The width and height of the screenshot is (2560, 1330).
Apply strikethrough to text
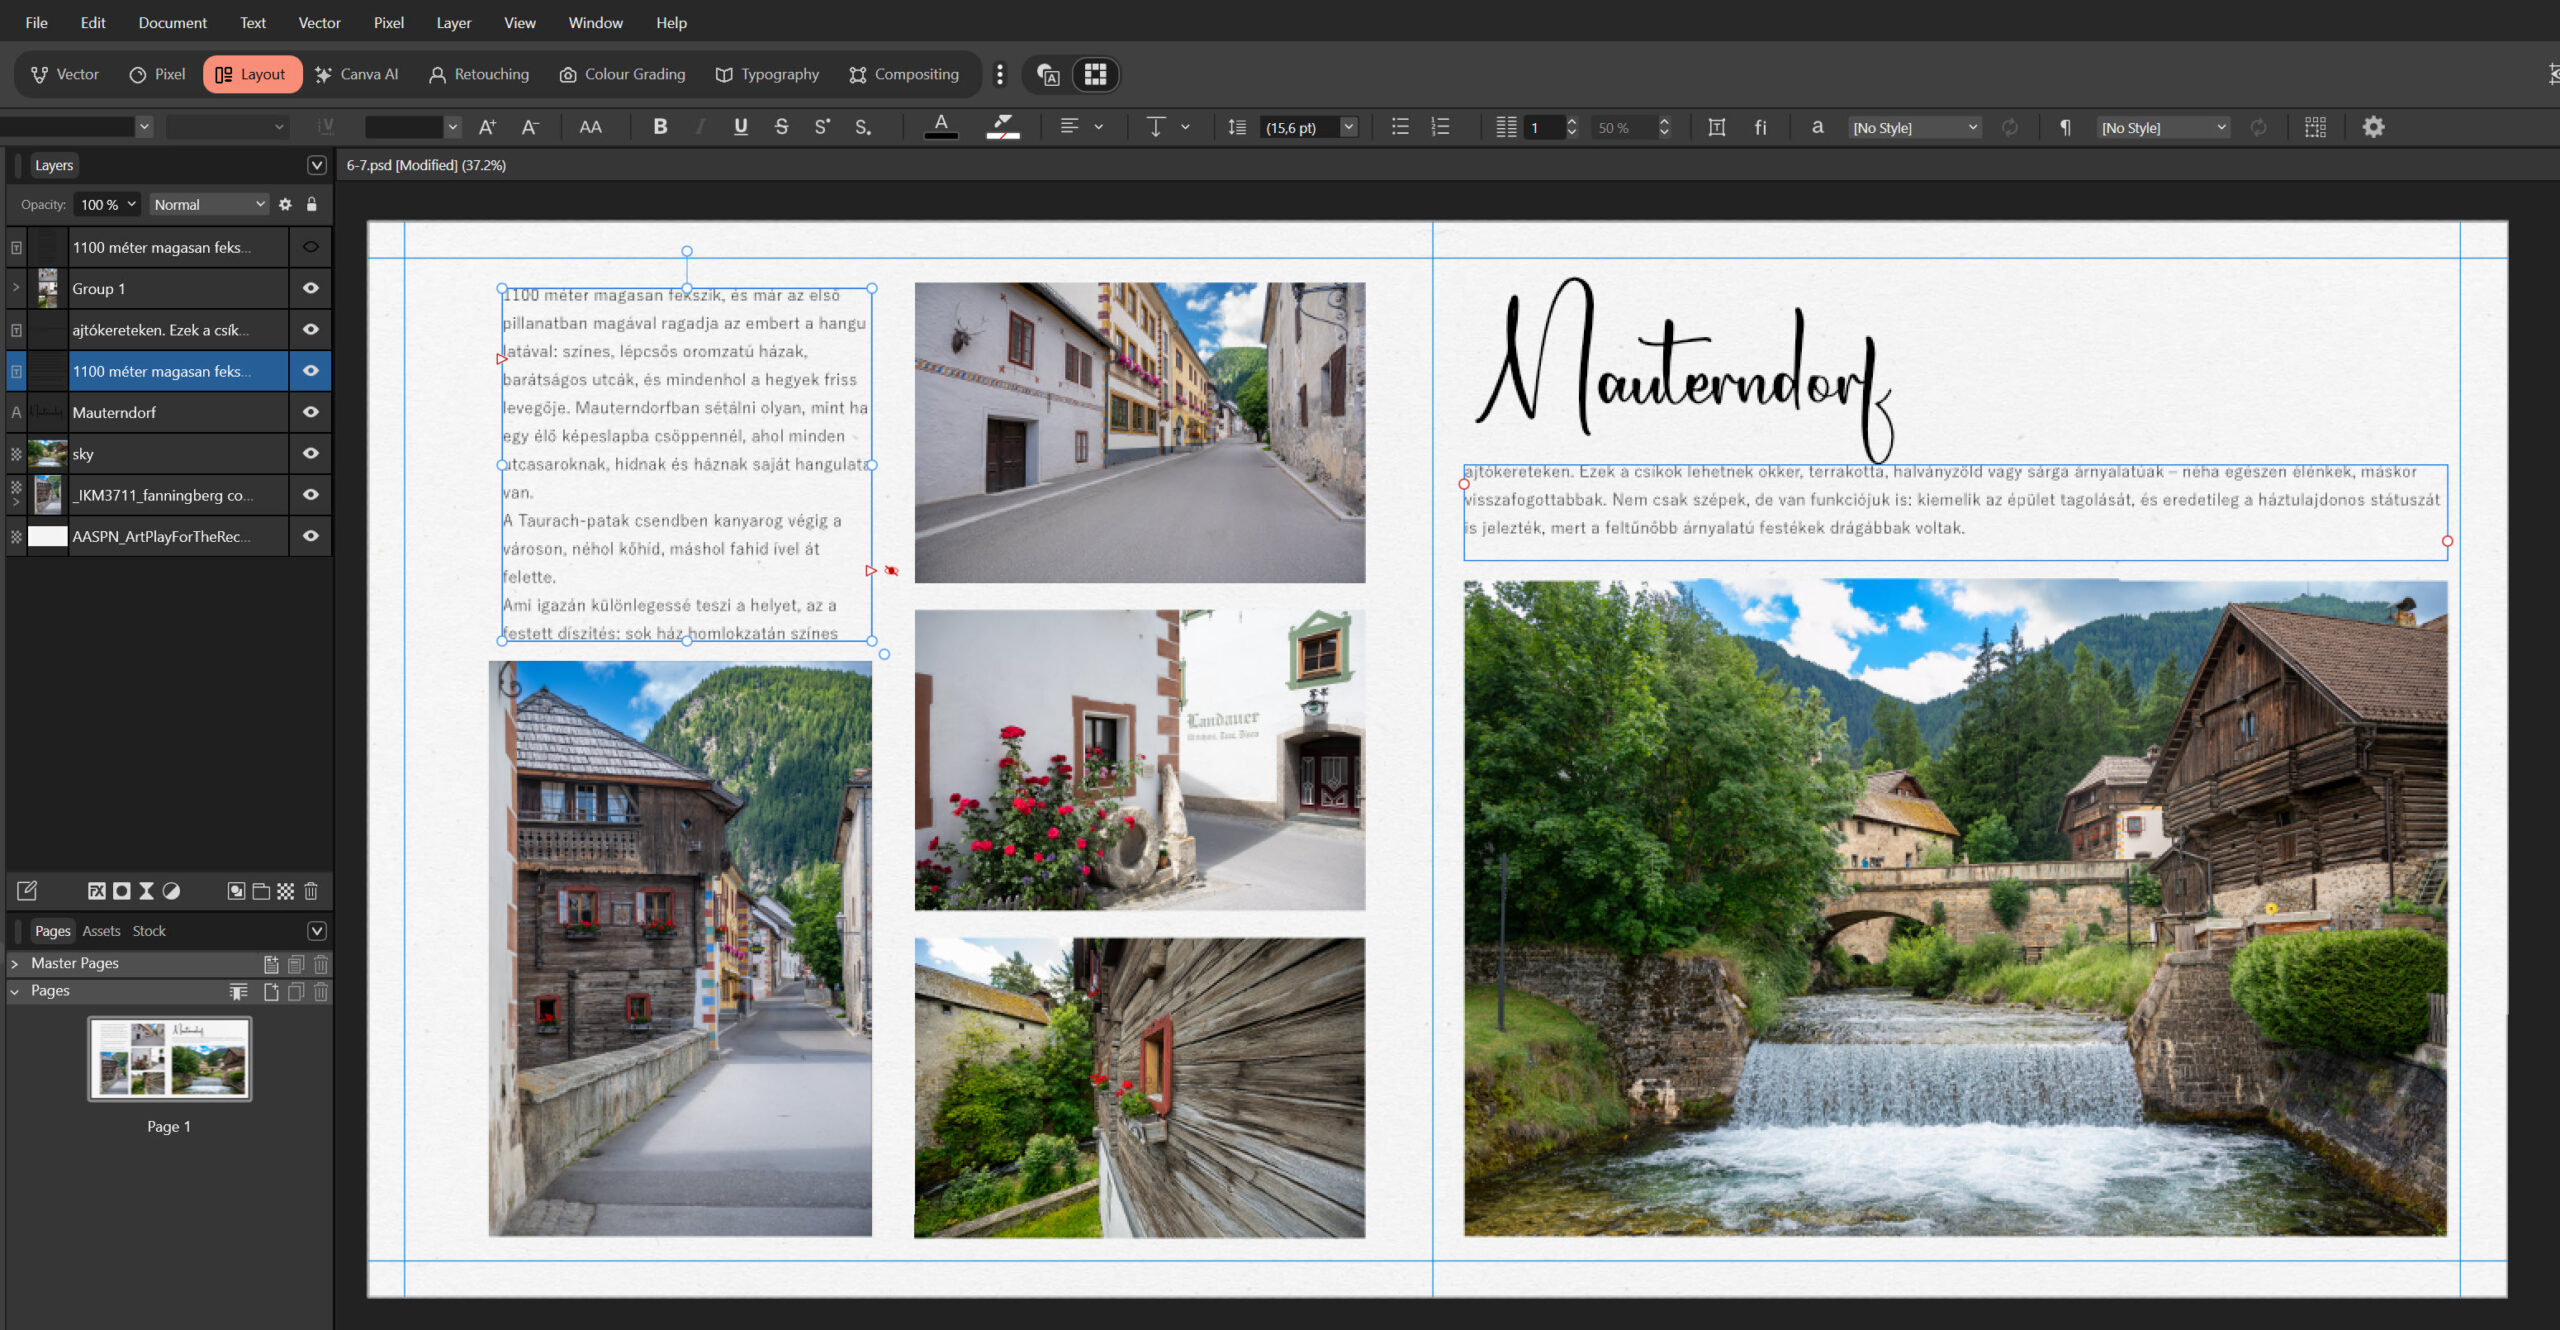781,127
